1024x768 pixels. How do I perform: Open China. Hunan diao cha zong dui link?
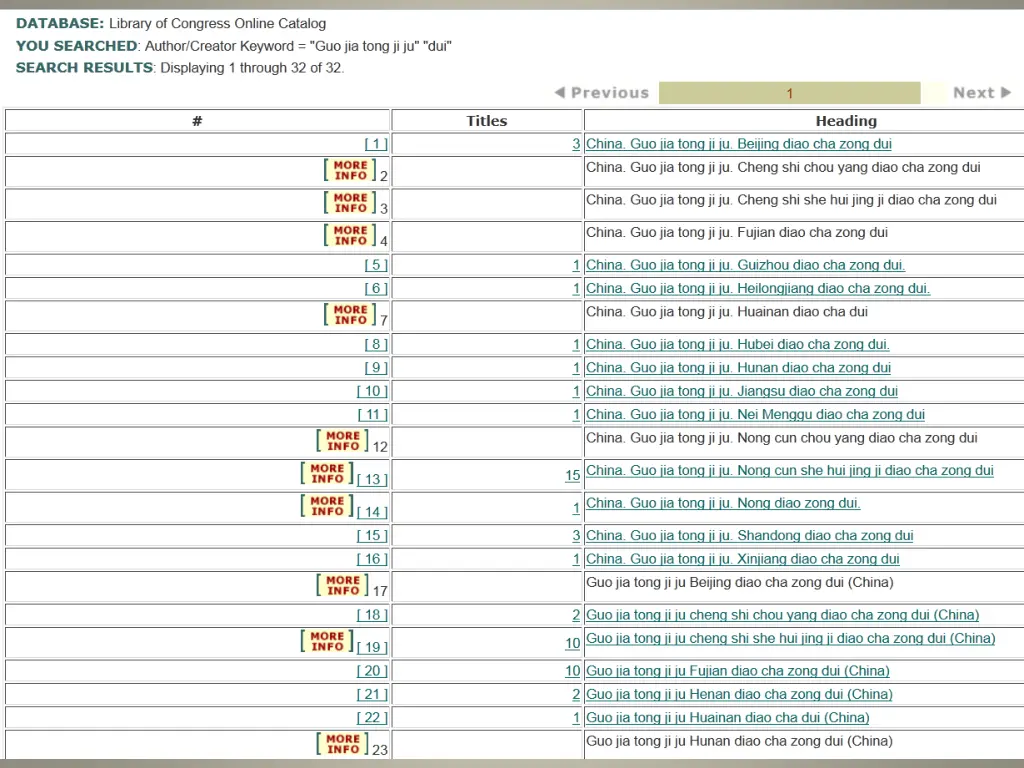pyautogui.click(x=738, y=368)
